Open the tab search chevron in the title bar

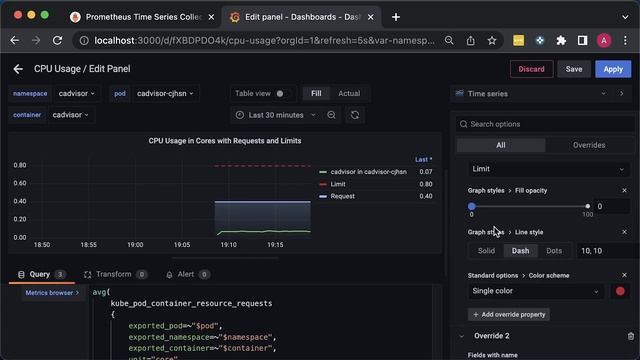point(625,17)
